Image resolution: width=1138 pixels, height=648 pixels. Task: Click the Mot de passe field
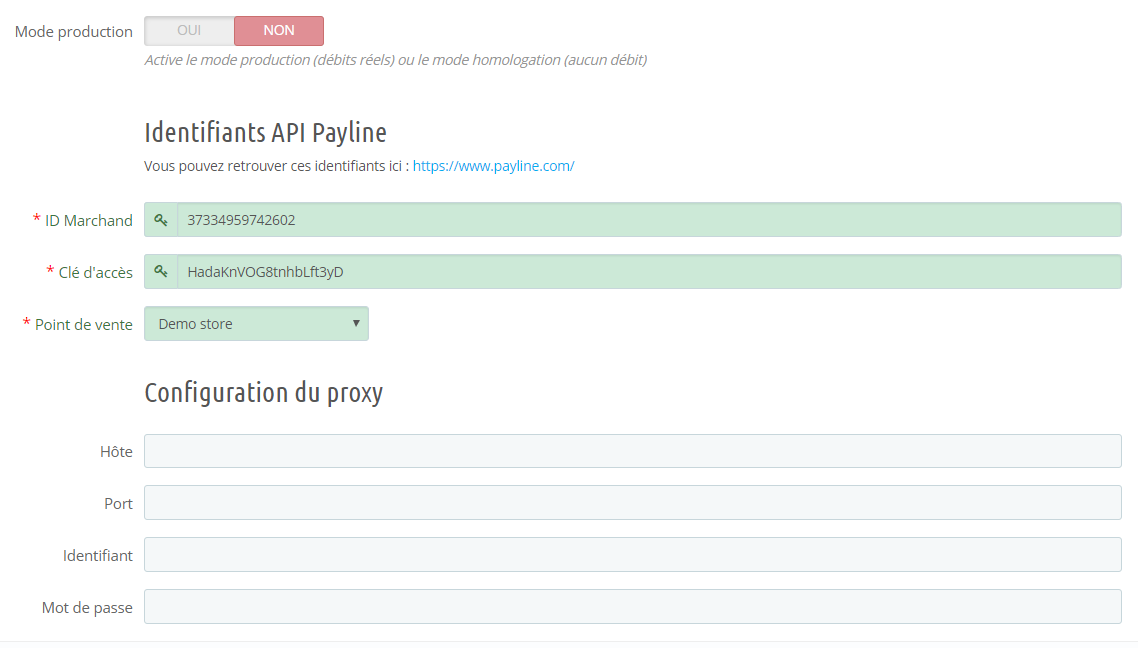(632, 607)
